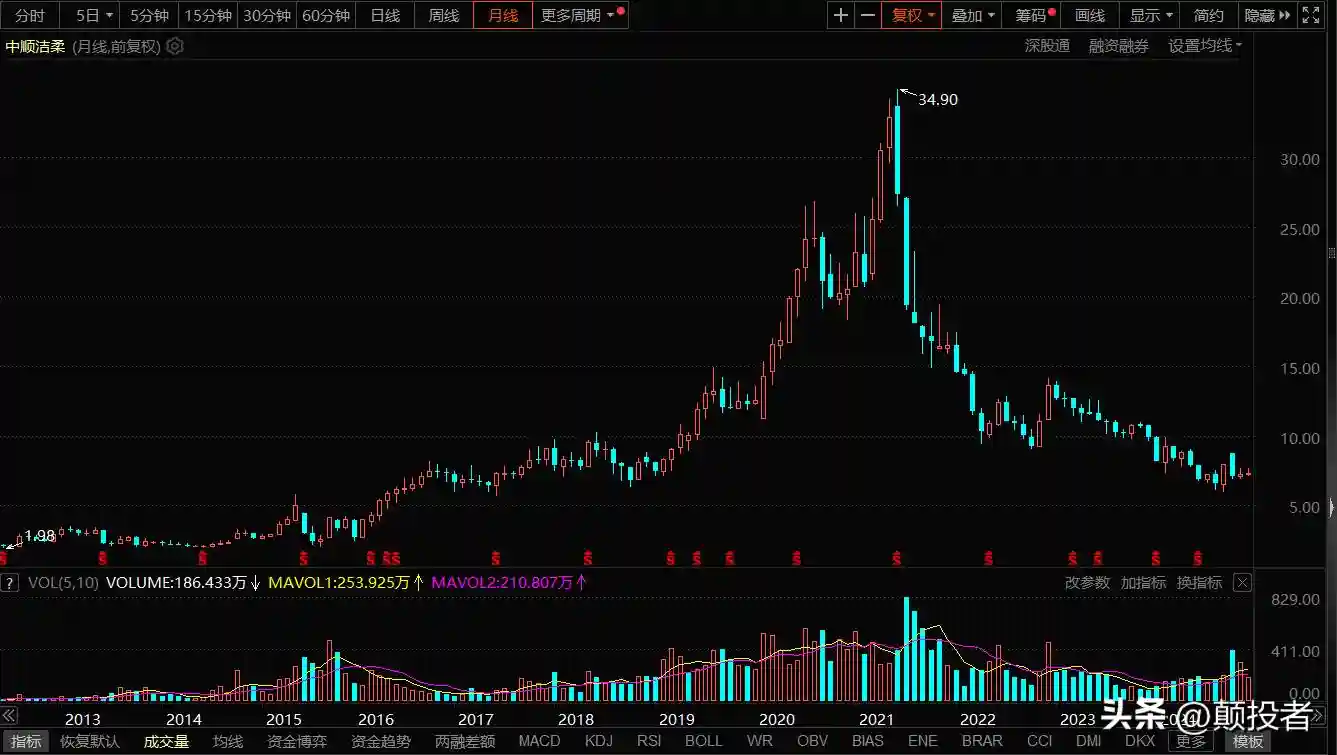Click the 深股通 link
The width and height of the screenshot is (1337, 755).
1047,46
